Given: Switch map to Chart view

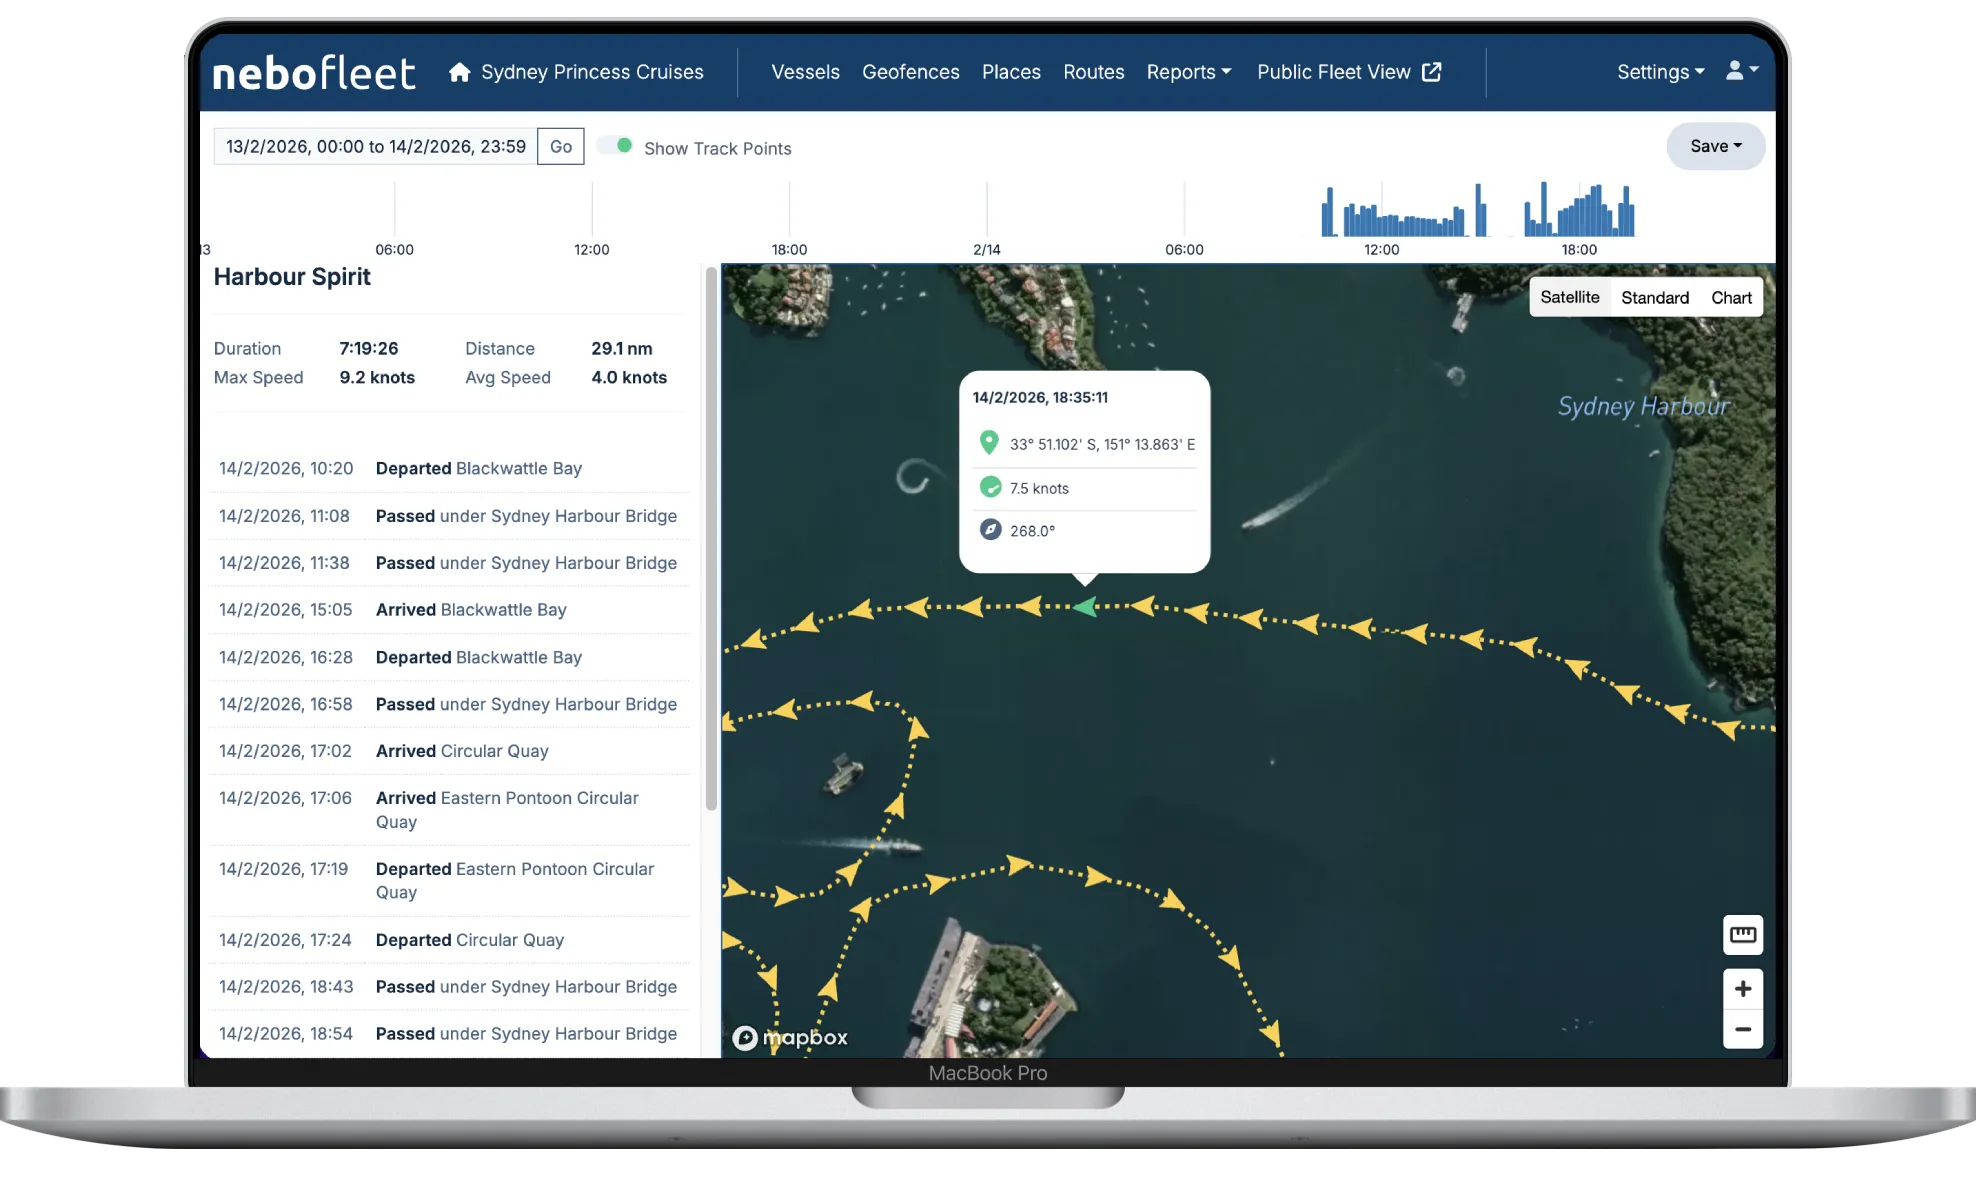Looking at the screenshot, I should (x=1730, y=298).
